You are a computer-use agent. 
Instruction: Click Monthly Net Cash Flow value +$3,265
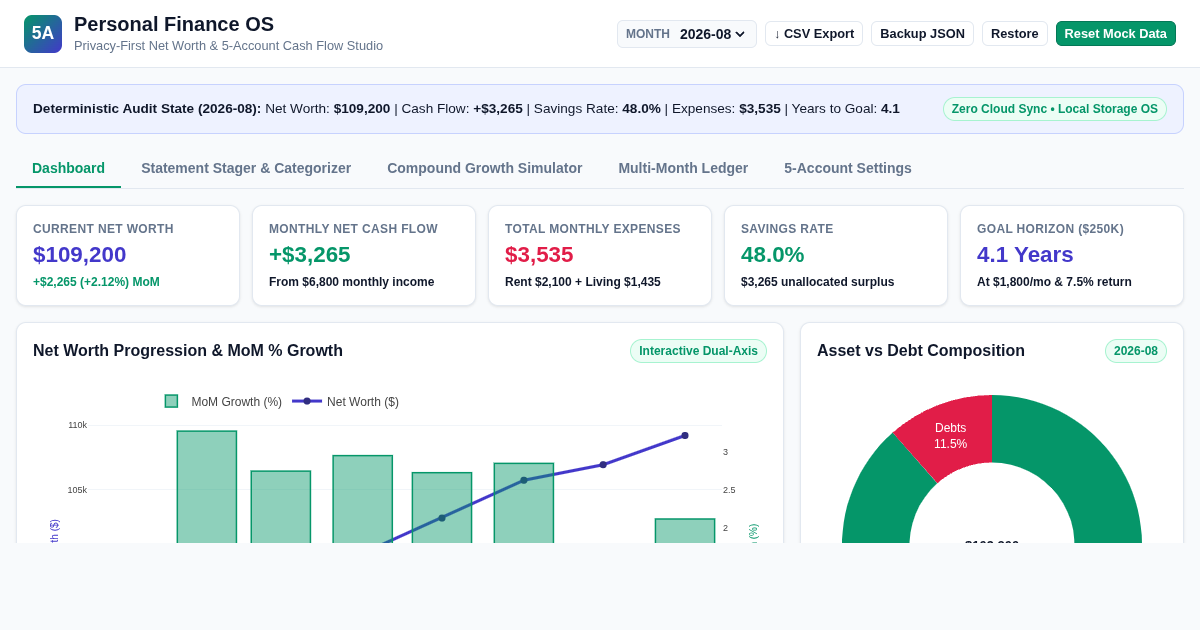(x=310, y=255)
